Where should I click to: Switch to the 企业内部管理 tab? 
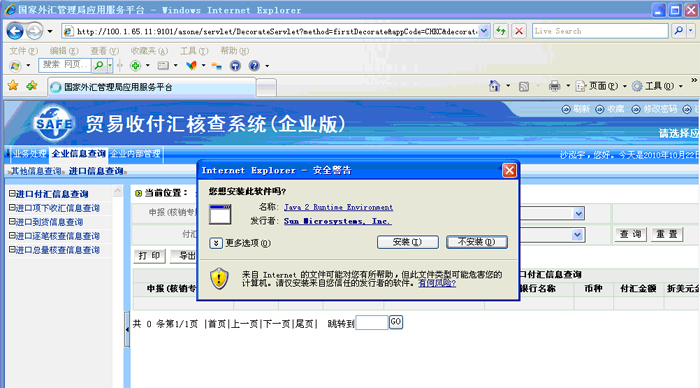(x=135, y=154)
